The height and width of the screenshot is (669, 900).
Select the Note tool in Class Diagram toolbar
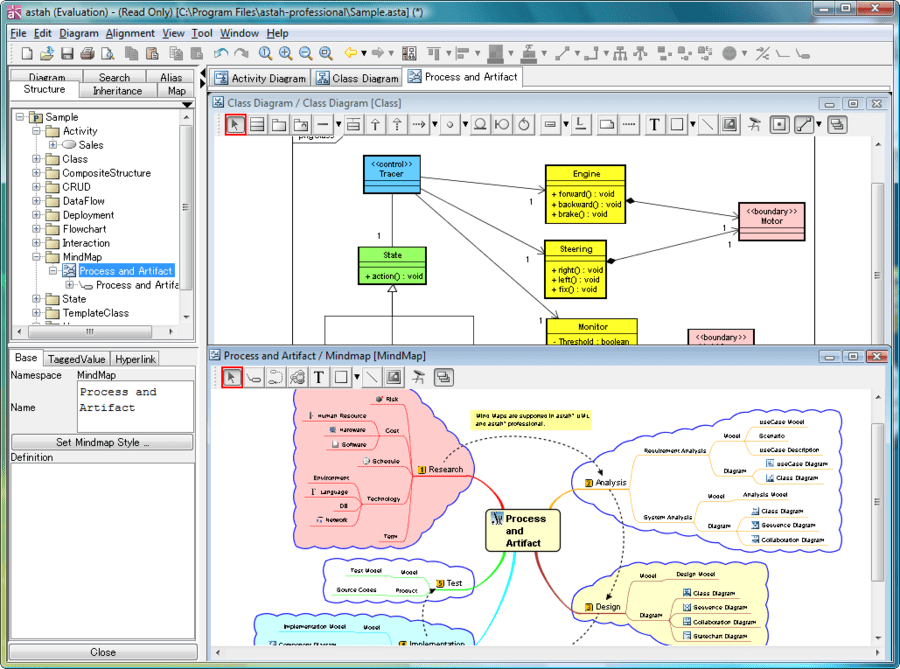pyautogui.click(x=607, y=125)
